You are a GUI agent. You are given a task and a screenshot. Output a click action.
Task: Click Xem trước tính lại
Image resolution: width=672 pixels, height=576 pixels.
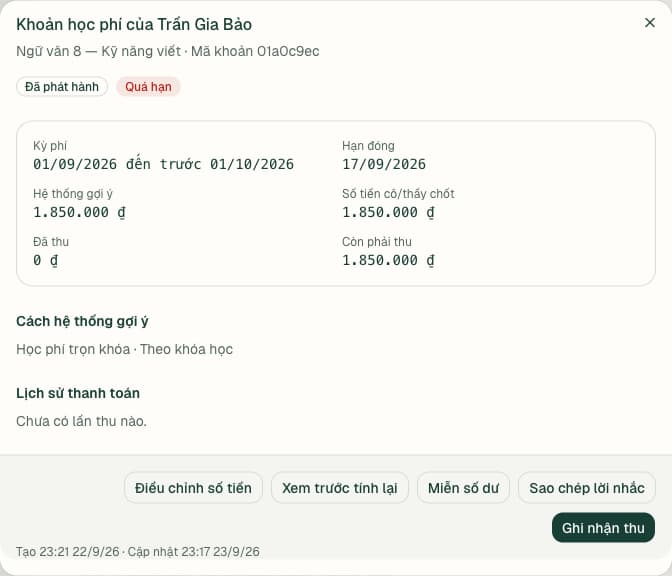tap(339, 488)
